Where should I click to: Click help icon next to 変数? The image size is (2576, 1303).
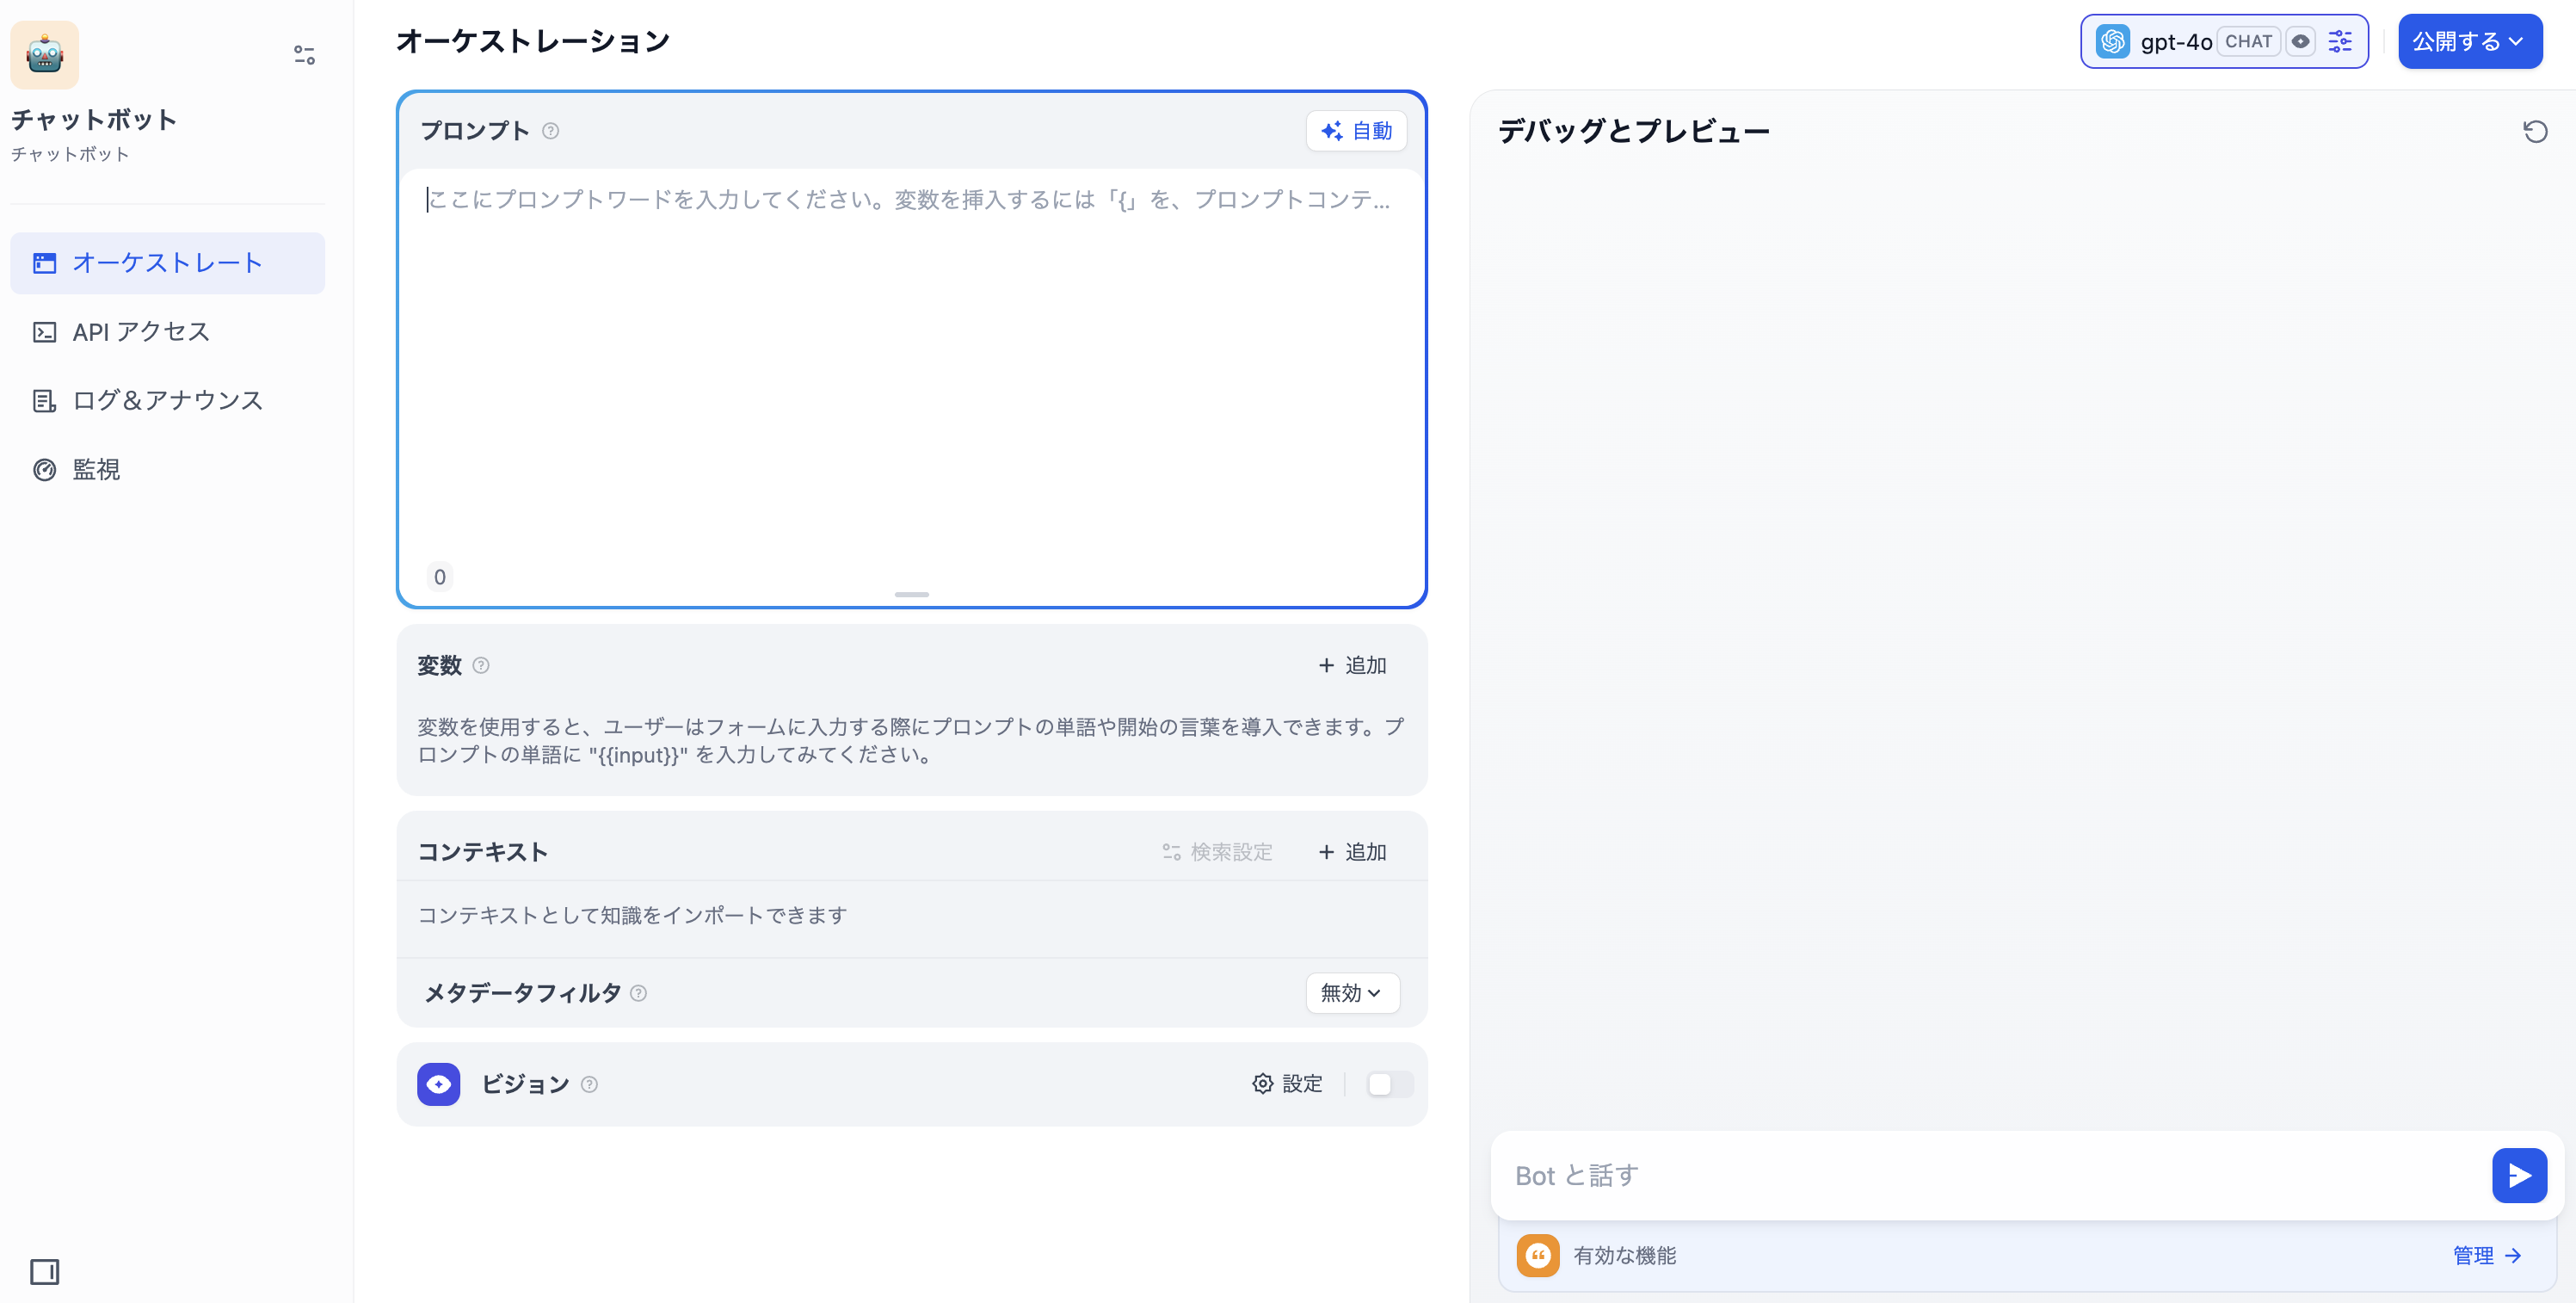(x=481, y=665)
